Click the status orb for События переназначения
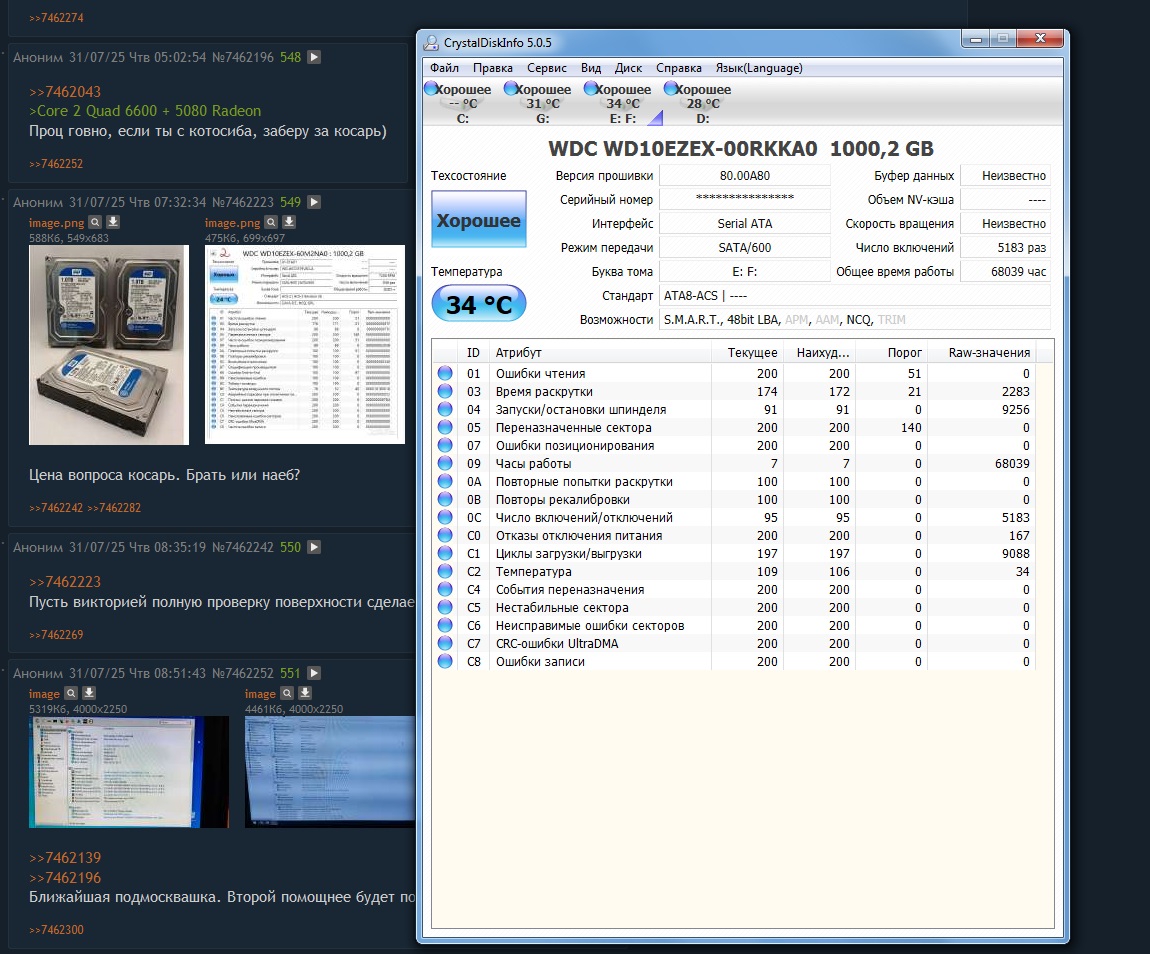Screen dimensions: 1150x954 (x=445, y=589)
